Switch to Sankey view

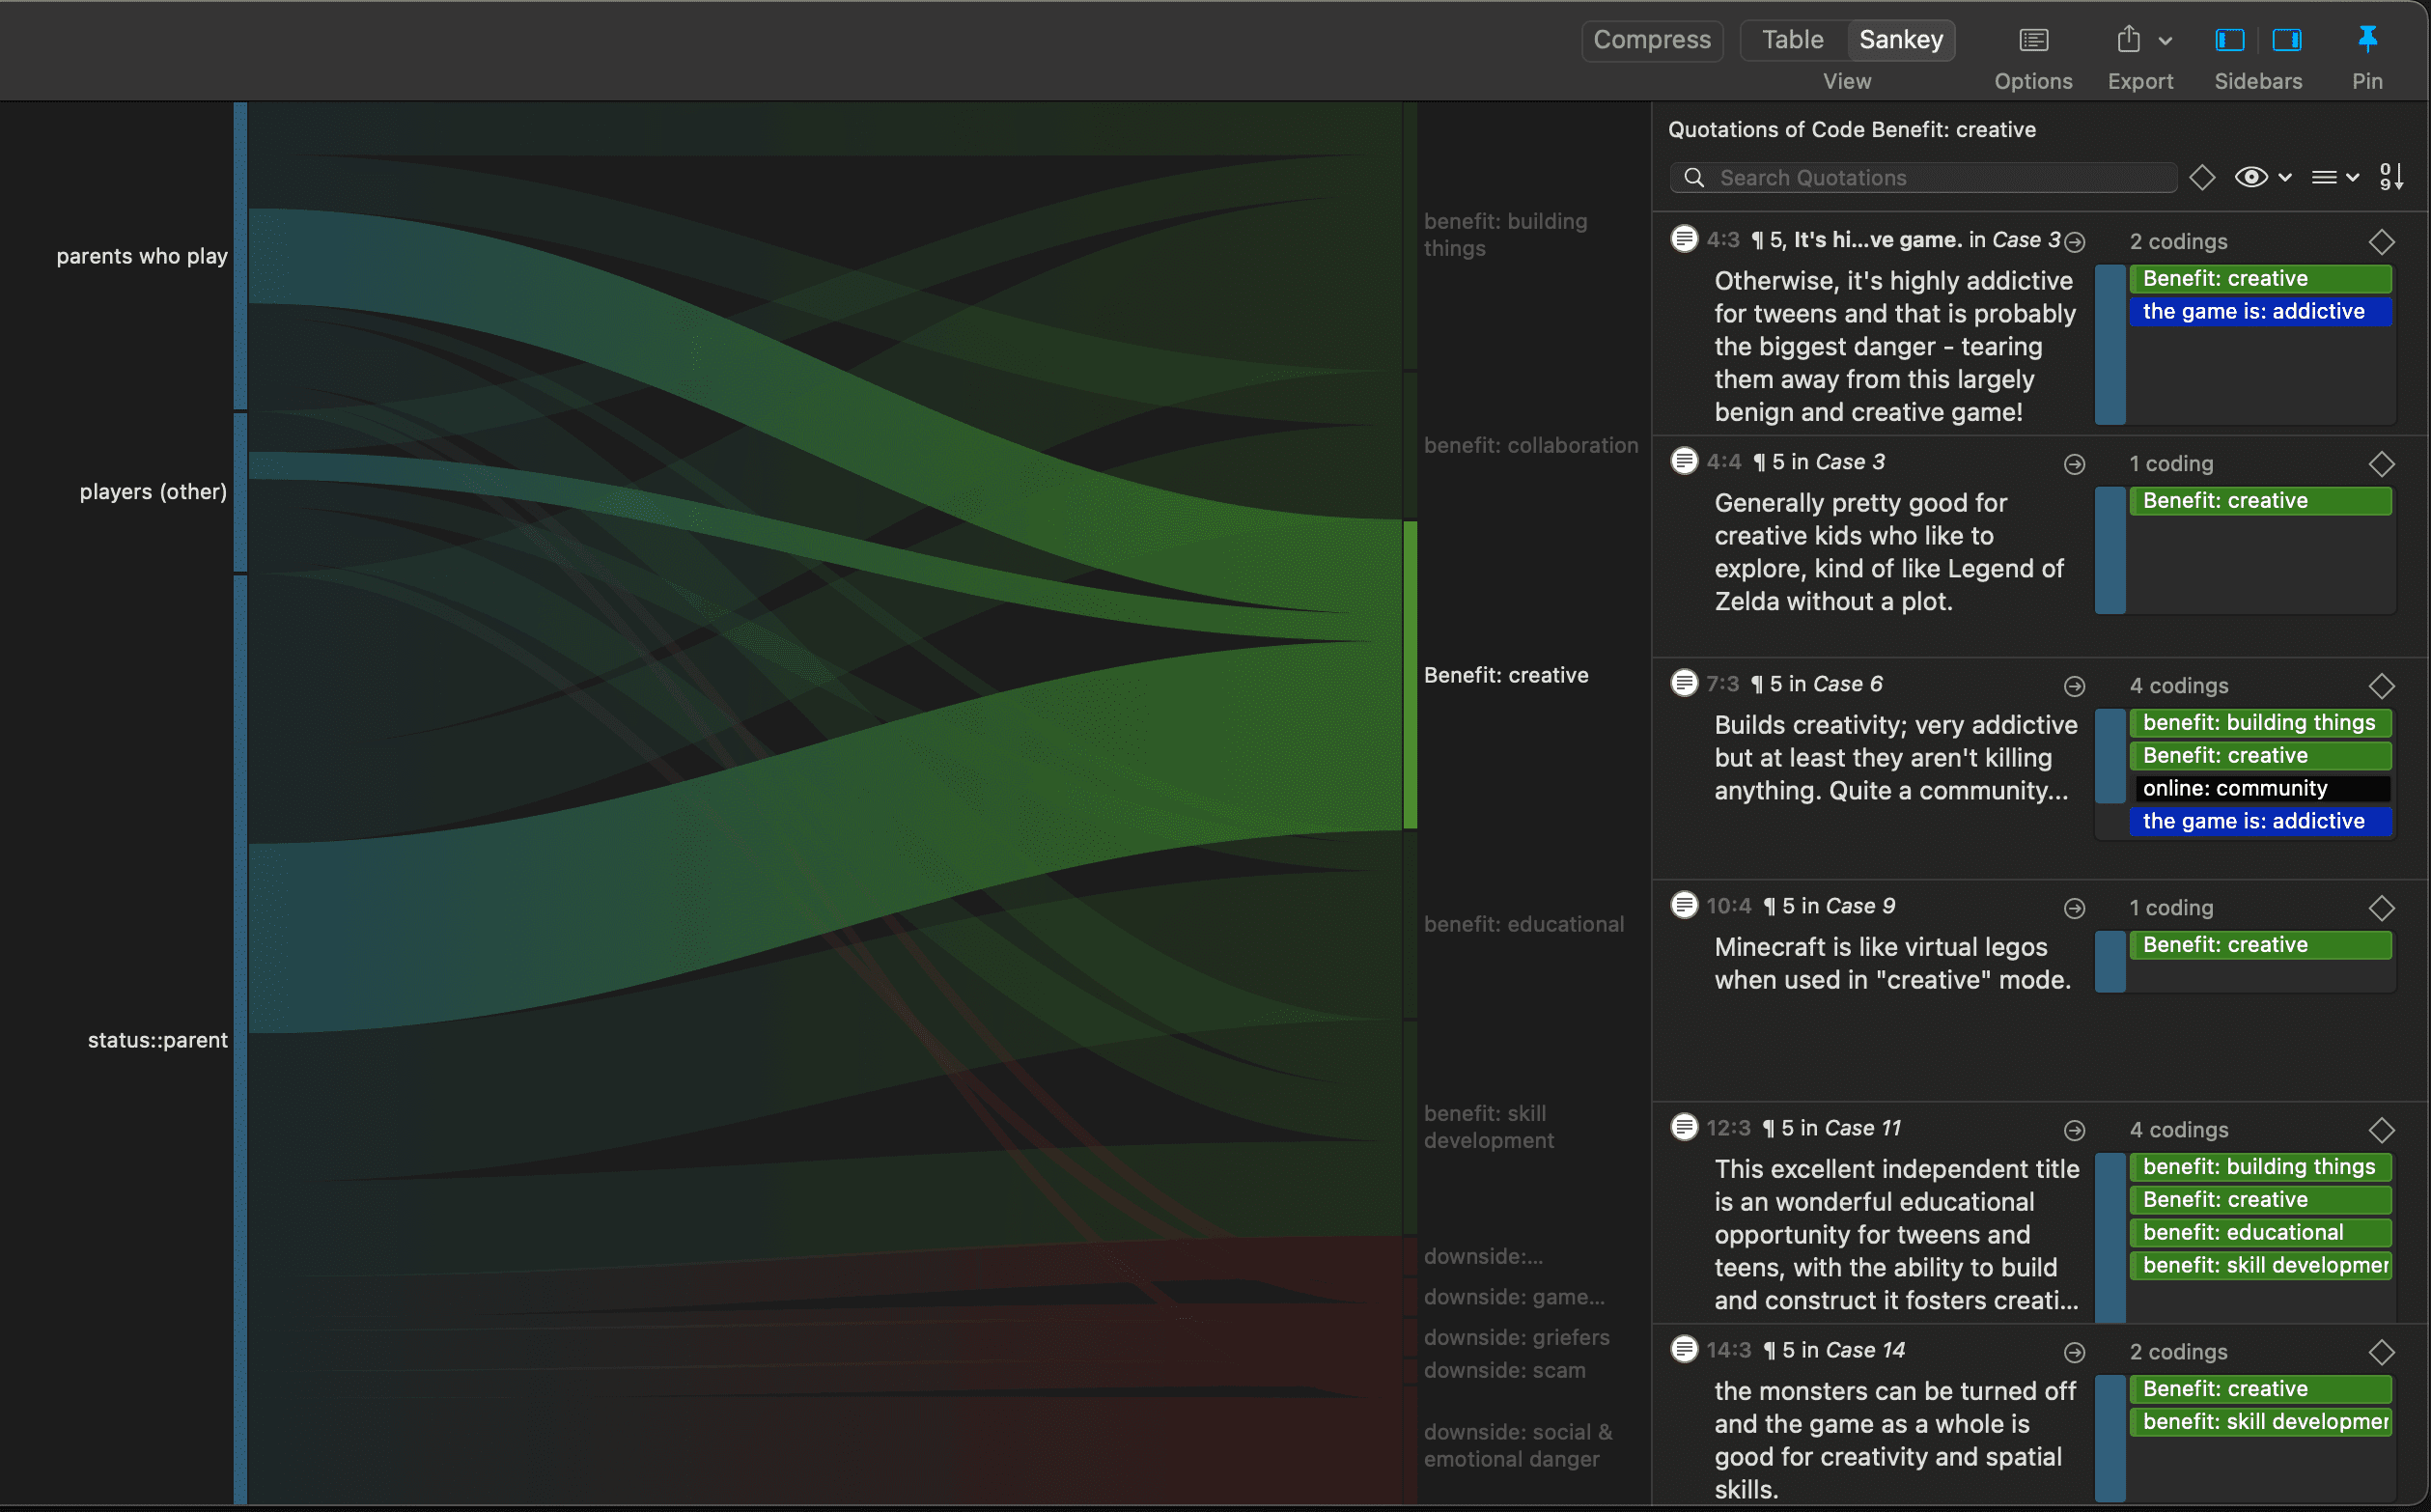tap(1901, 40)
